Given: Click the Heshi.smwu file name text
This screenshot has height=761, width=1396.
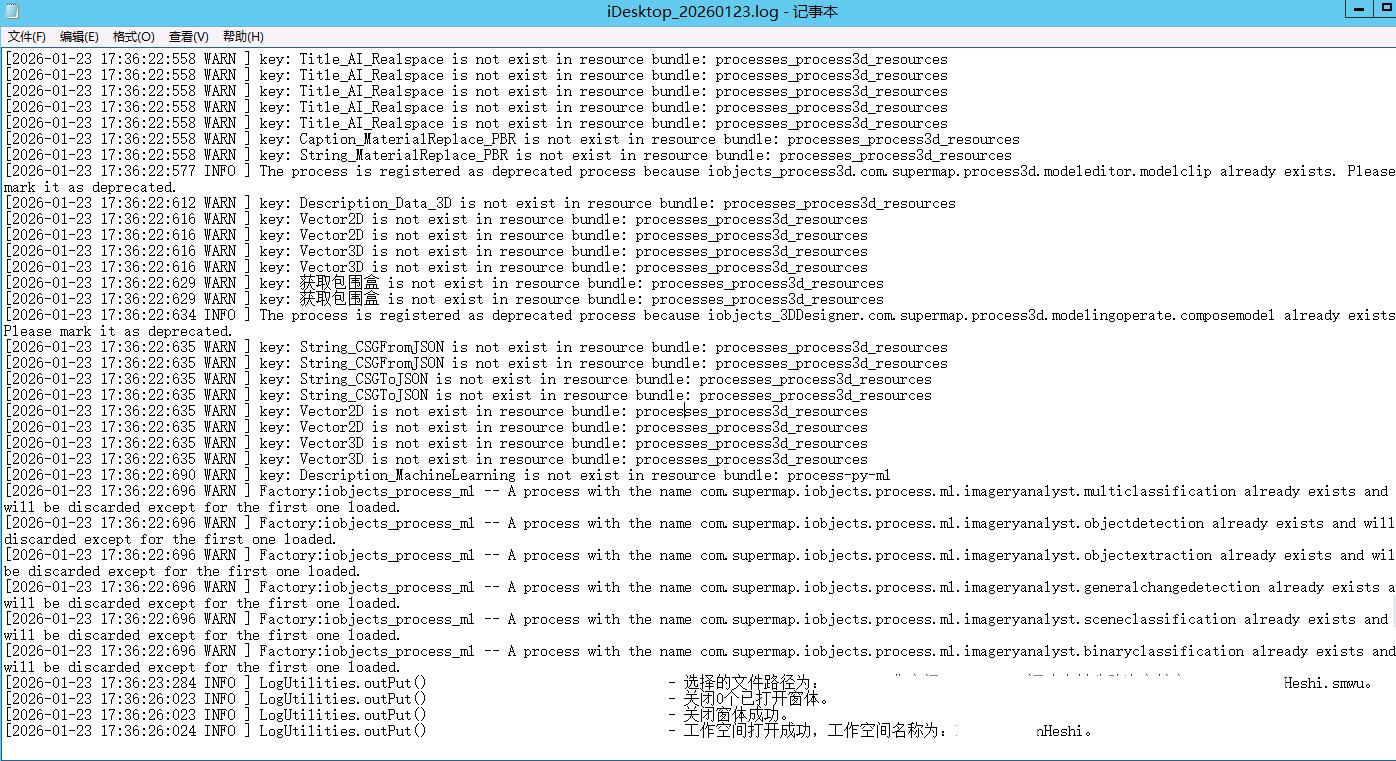Looking at the screenshot, I should 1326,684.
